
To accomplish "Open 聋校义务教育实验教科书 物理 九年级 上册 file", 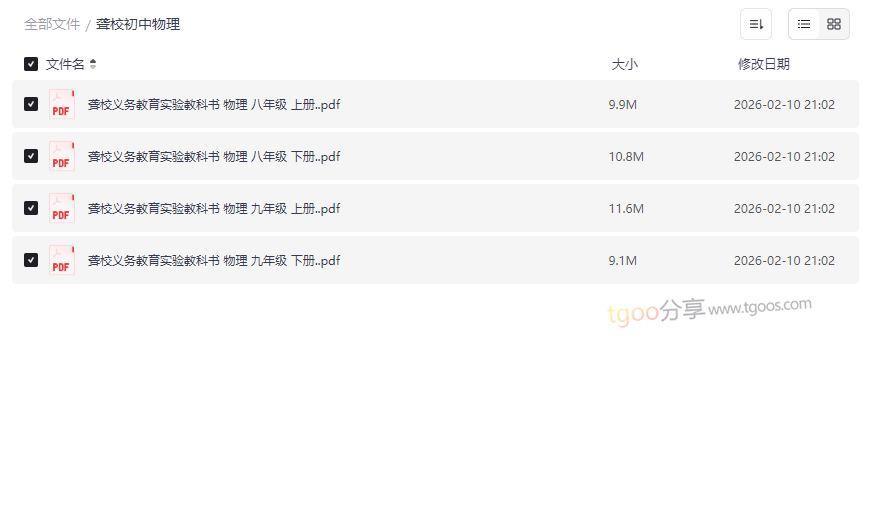I will click(213, 208).
